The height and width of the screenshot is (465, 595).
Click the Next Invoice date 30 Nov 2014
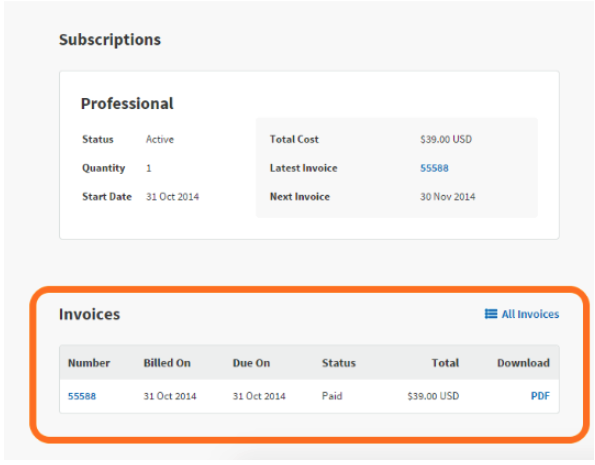tap(447, 197)
